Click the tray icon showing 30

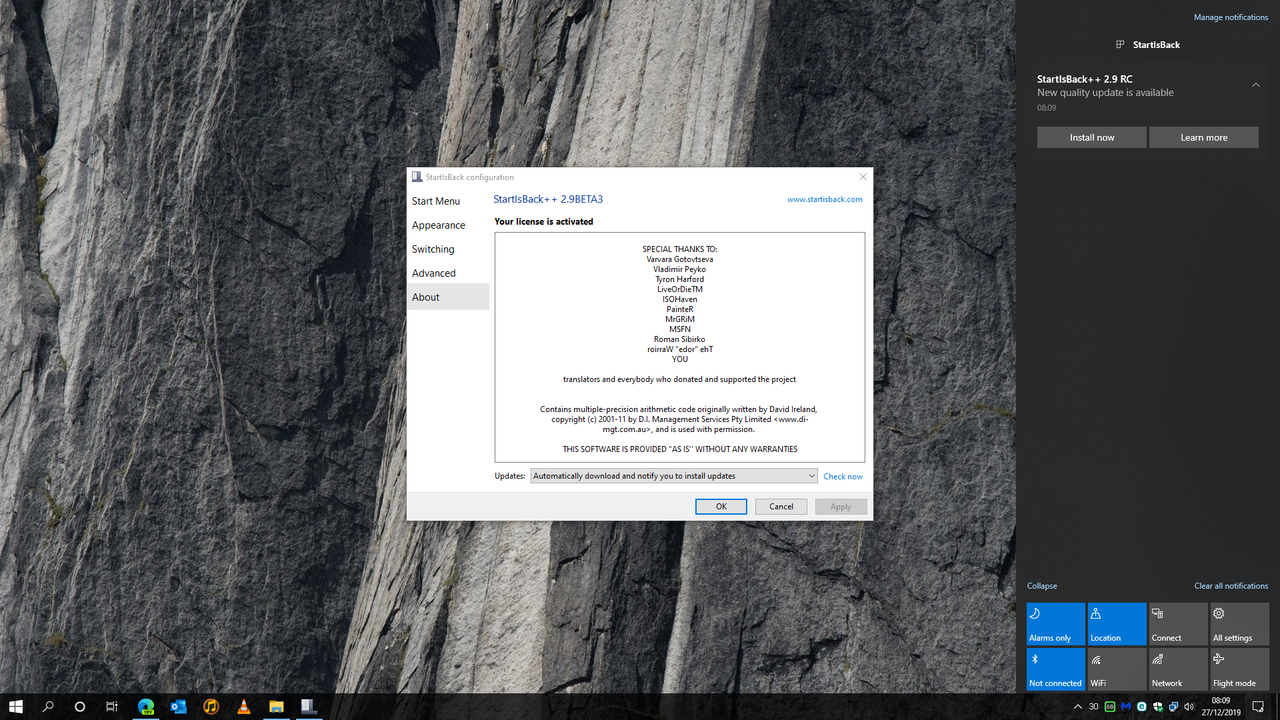(1093, 706)
